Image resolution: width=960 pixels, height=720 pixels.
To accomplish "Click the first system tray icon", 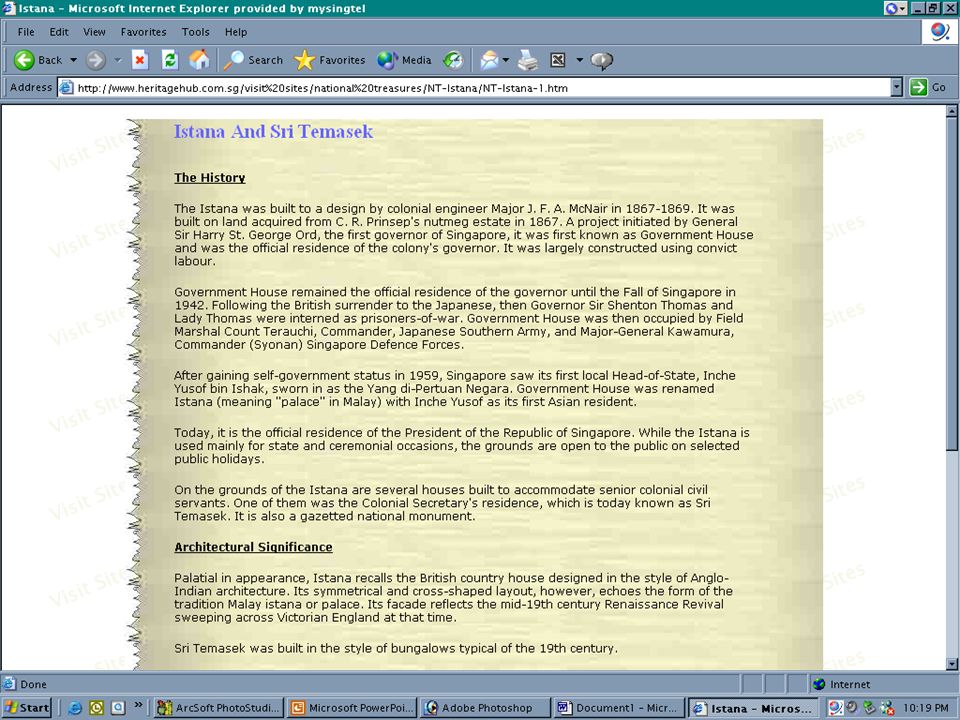I will pyautogui.click(x=834, y=708).
